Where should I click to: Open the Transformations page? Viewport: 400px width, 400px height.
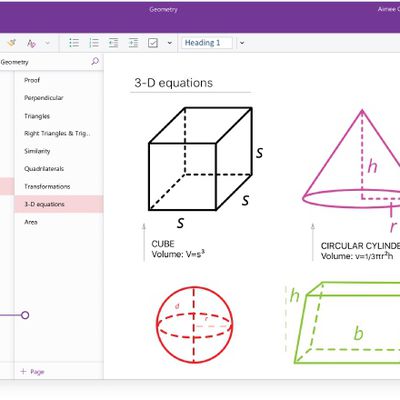coord(59,186)
